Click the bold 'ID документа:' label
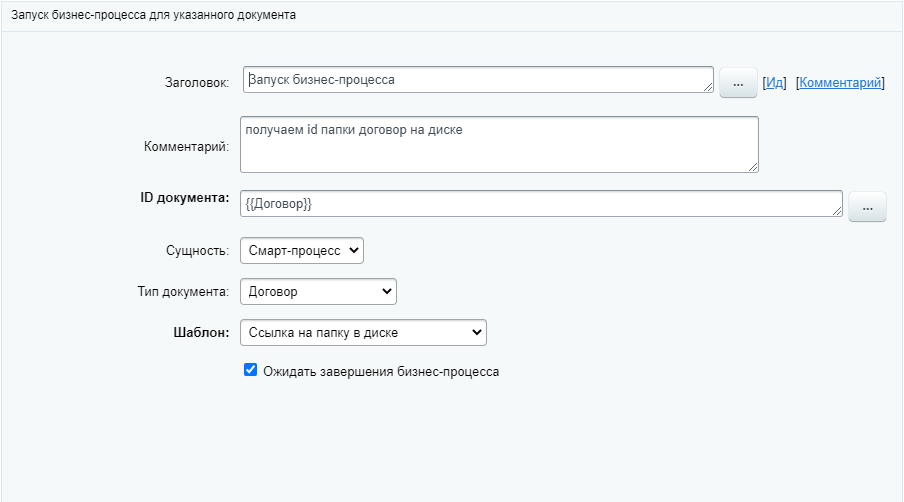Screen dimensions: 904x502 tap(185, 198)
